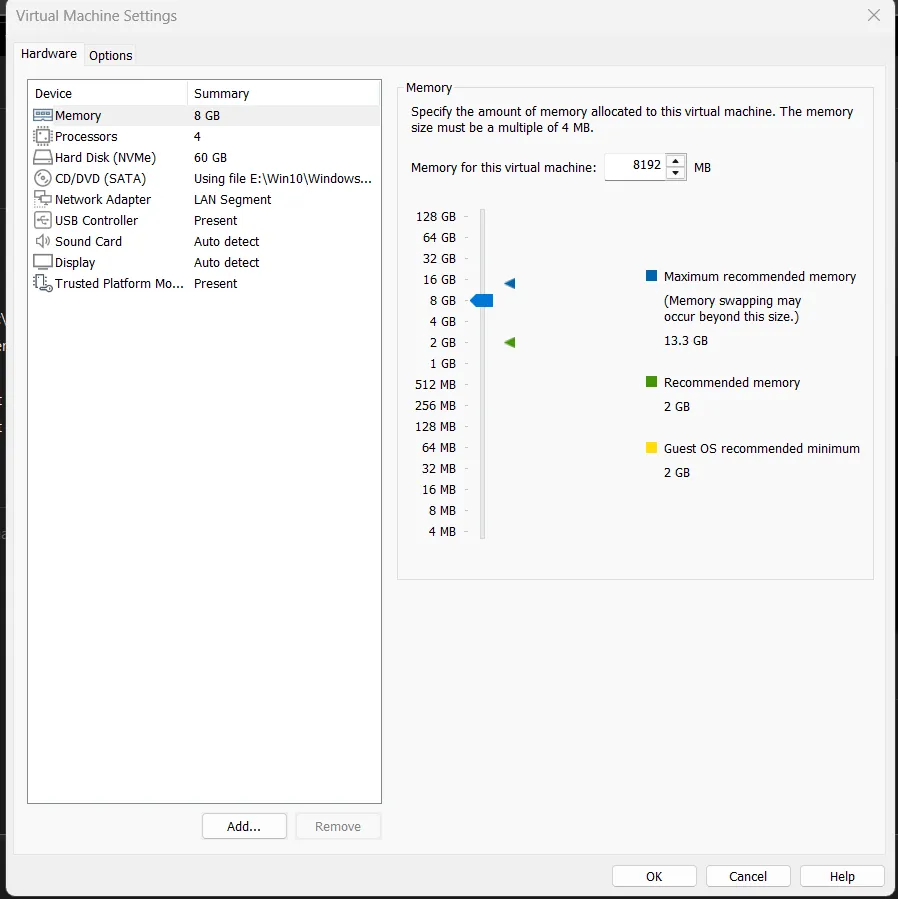Click the Memory row's 8 GB summary
Screen dimensions: 898x899
click(207, 116)
